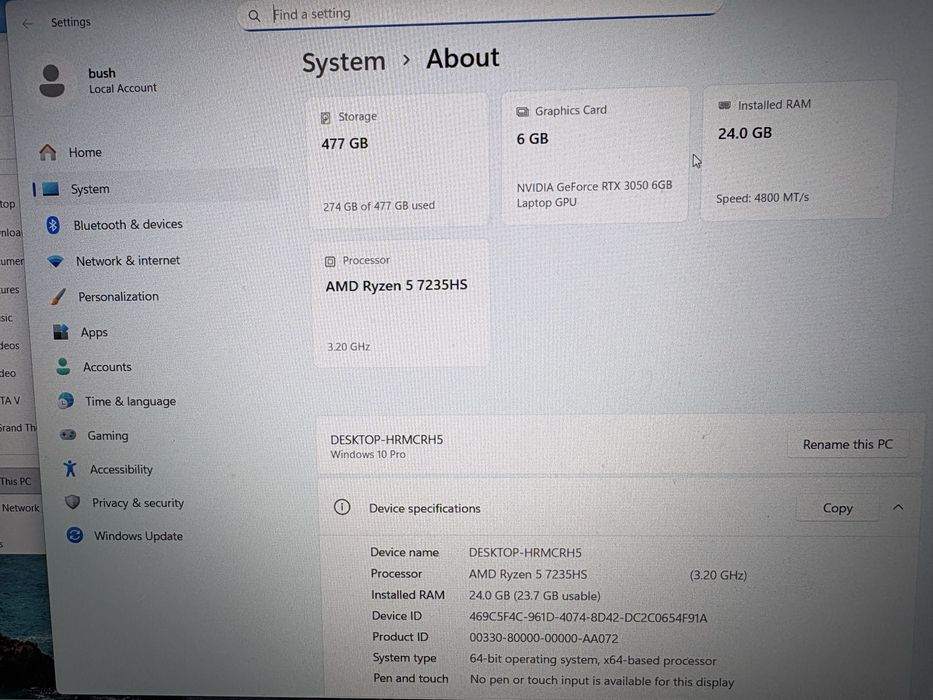Click the Device specifications info icon
The height and width of the screenshot is (700, 933).
click(x=342, y=507)
